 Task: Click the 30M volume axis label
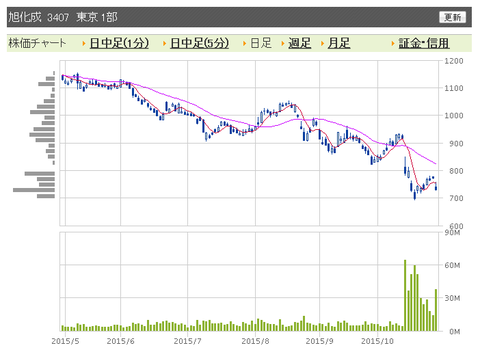pos(452,298)
